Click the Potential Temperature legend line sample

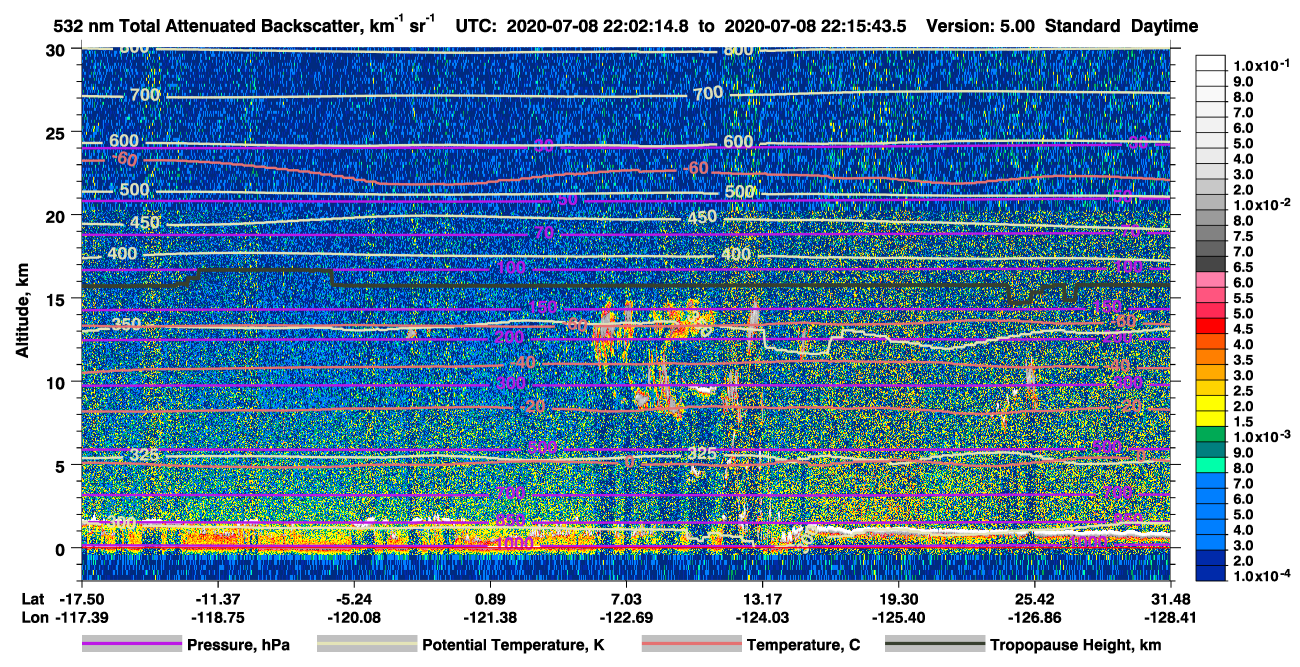[x=366, y=645]
